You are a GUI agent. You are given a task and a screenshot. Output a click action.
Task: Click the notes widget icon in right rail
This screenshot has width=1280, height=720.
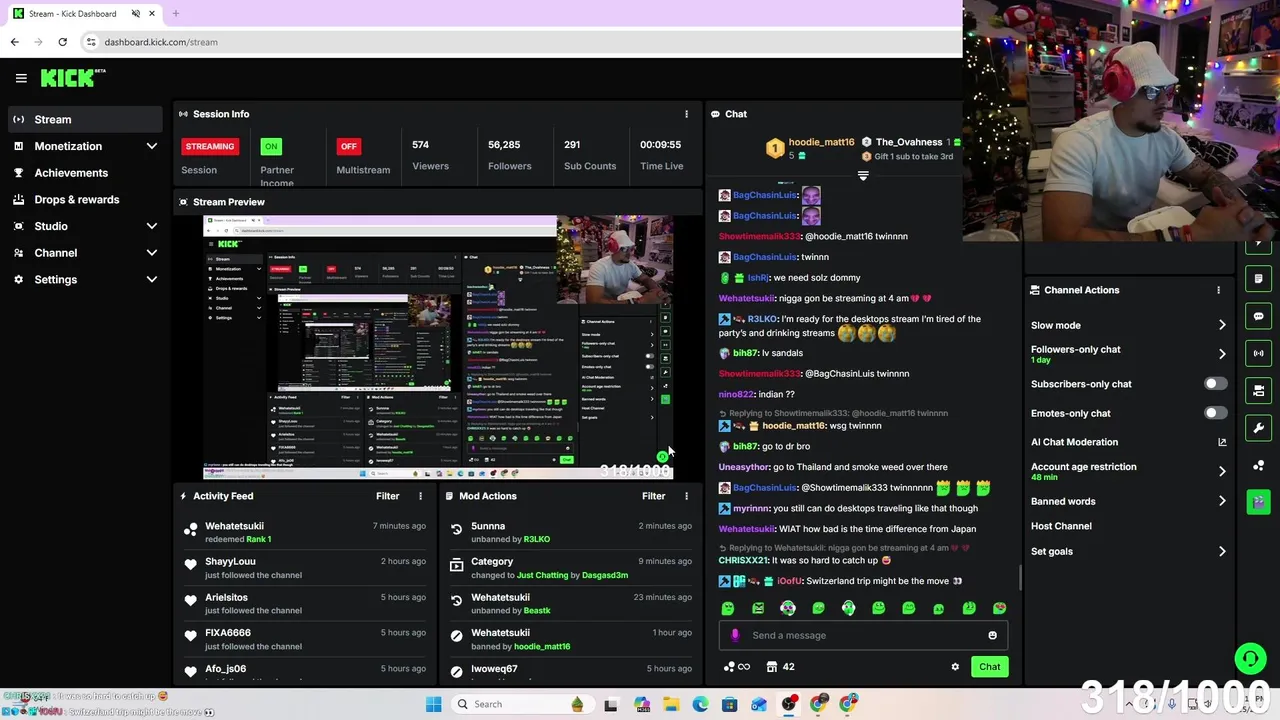tap(1258, 279)
